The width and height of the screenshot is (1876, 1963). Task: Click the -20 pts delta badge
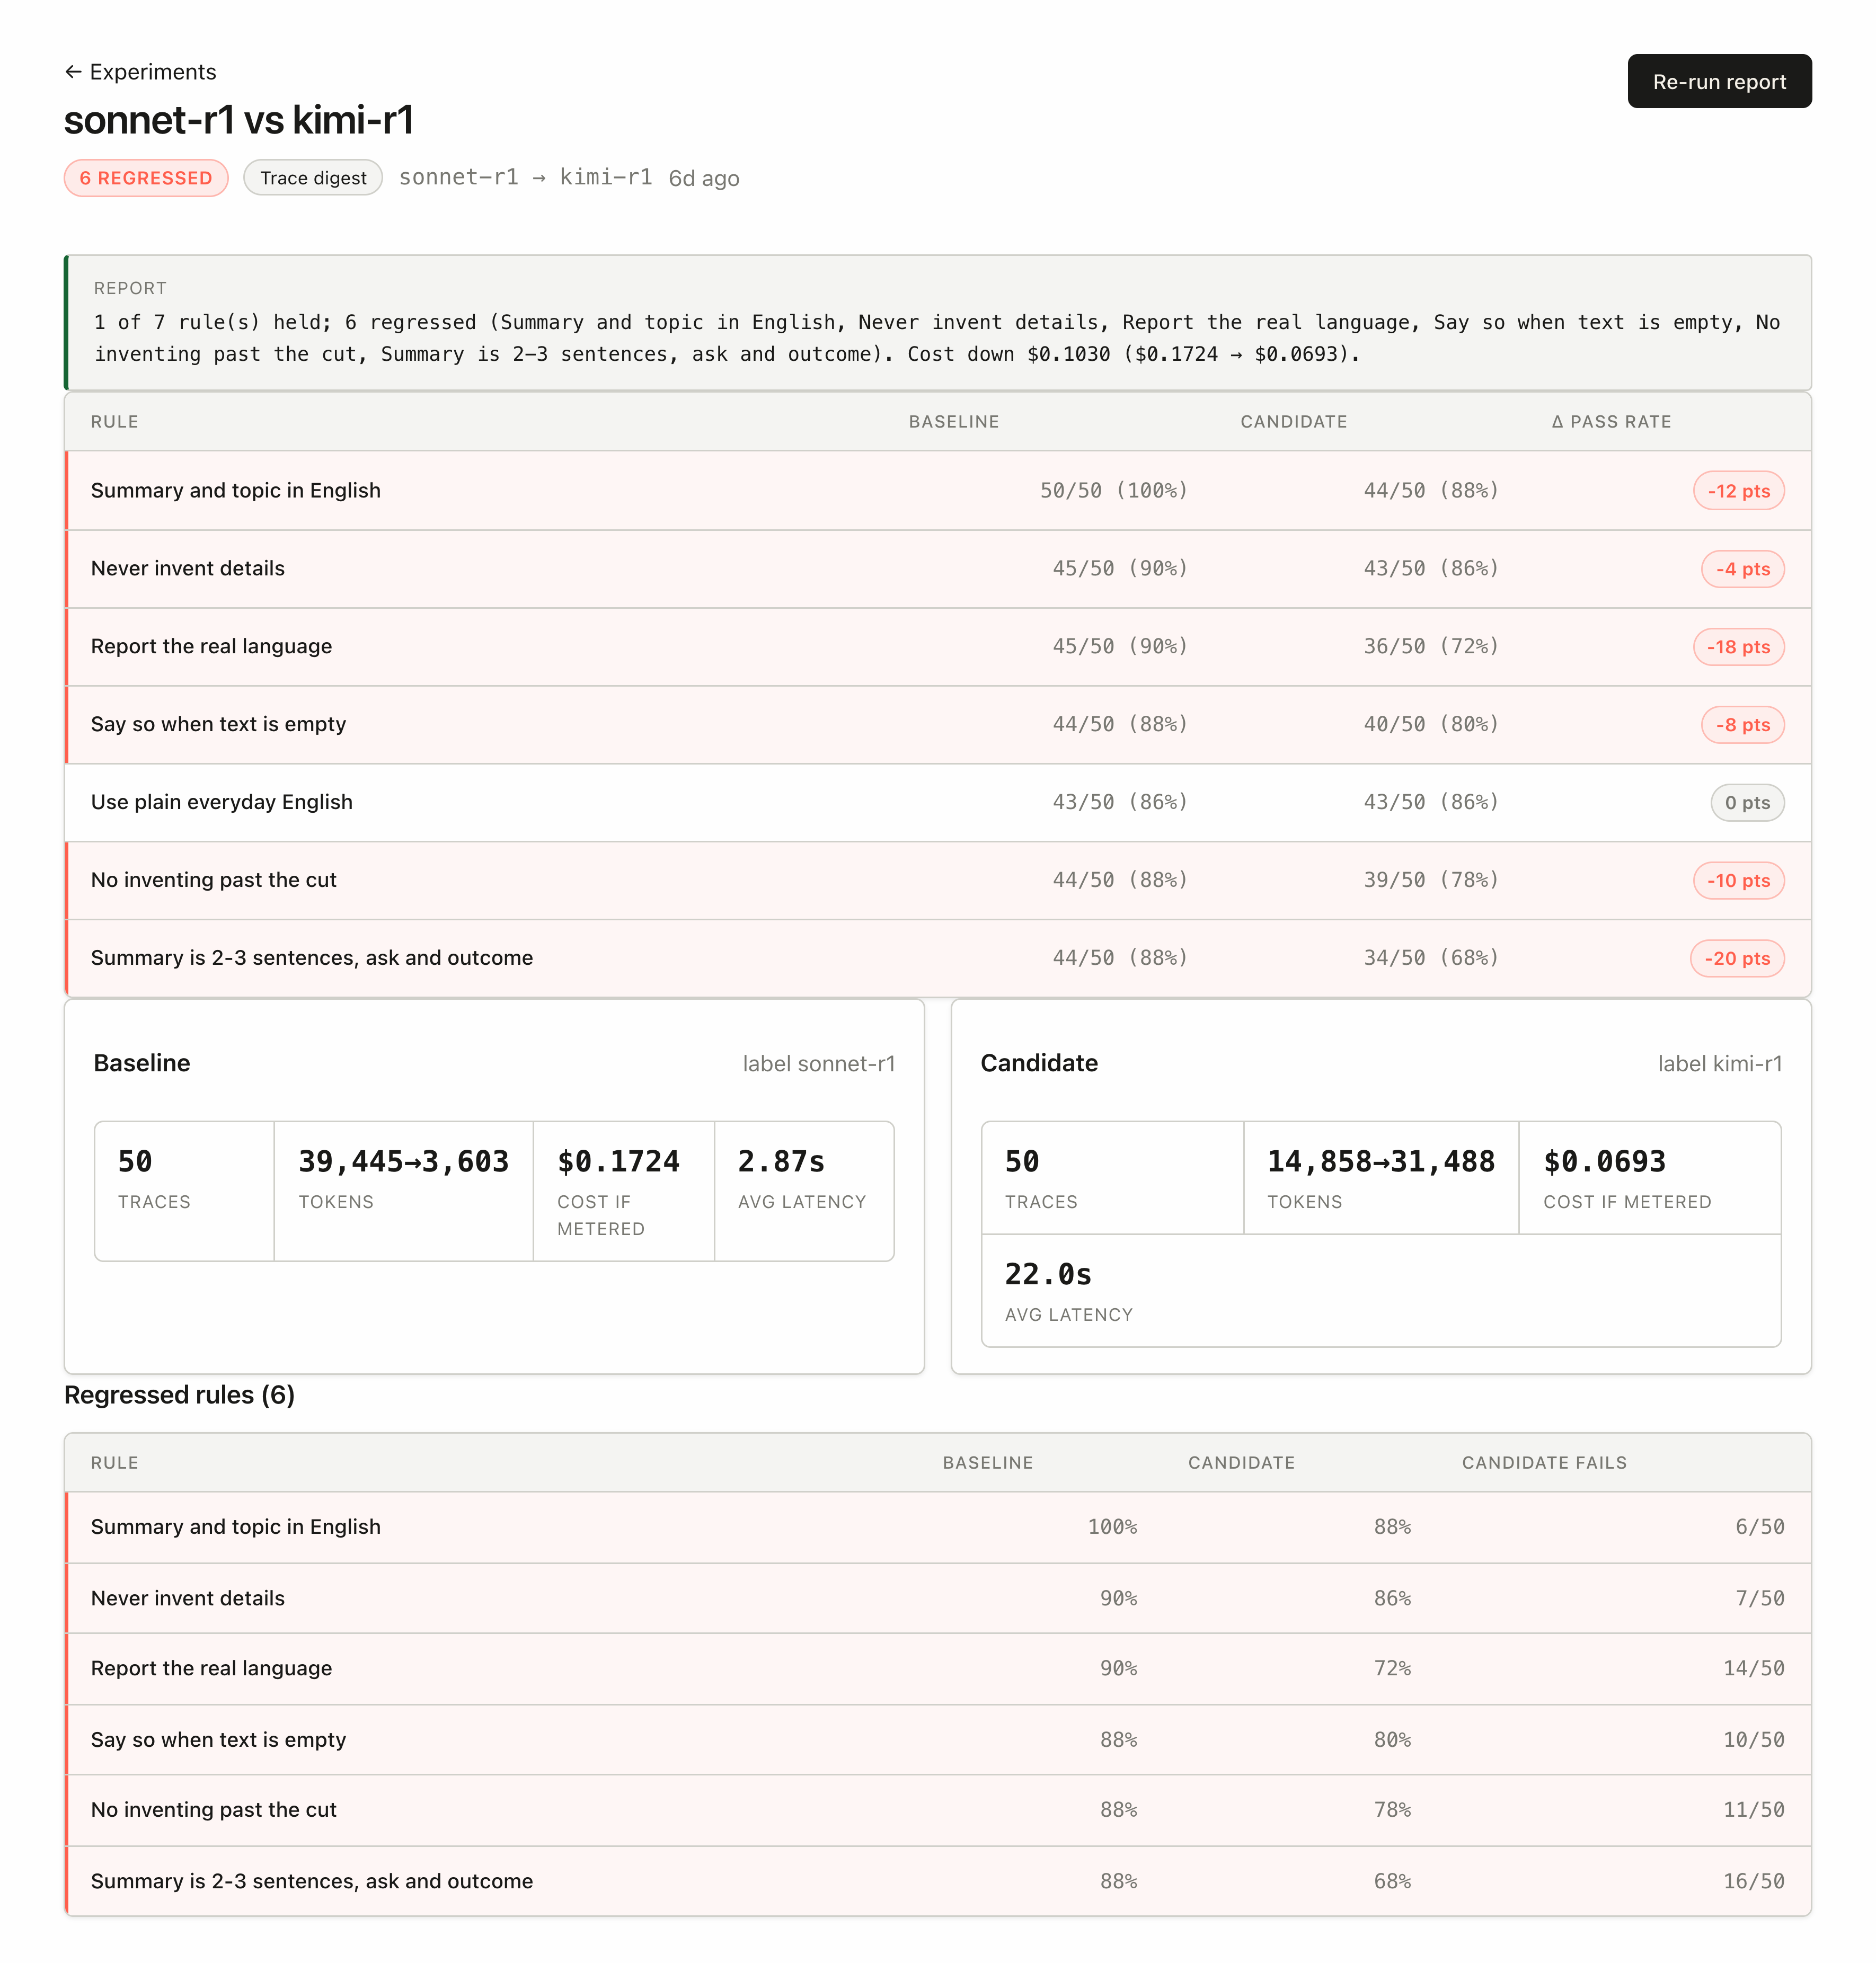[1737, 959]
